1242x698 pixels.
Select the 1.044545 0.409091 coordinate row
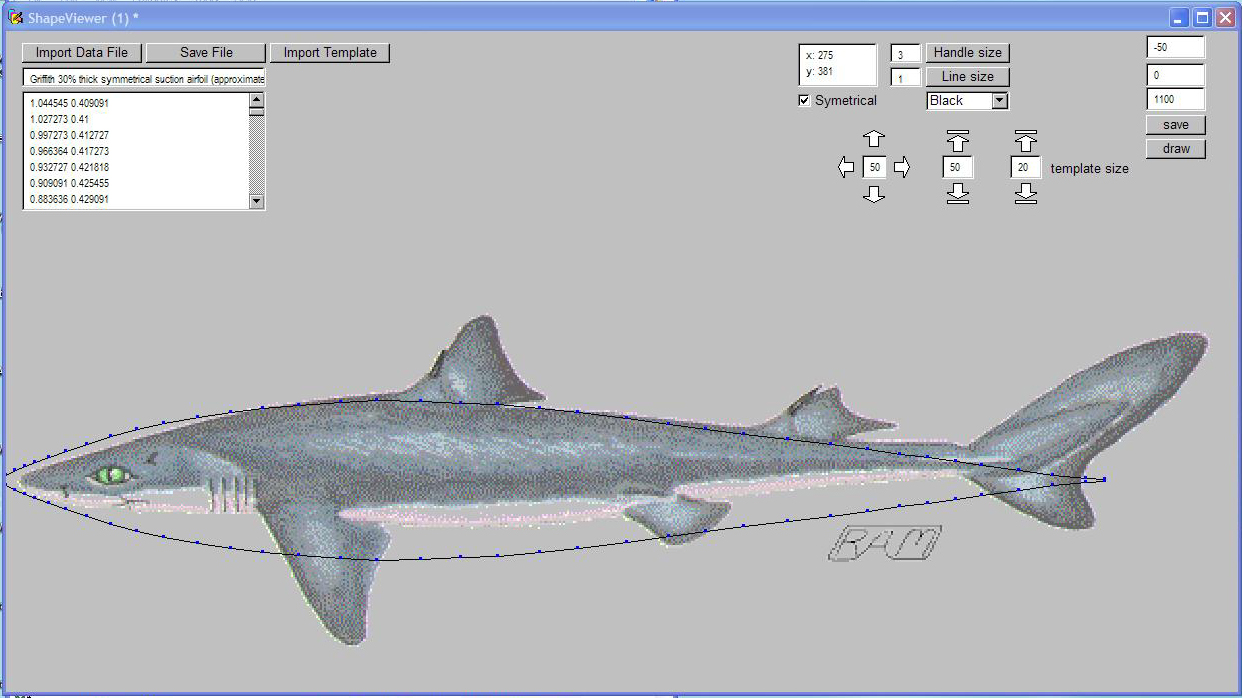pyautogui.click(x=70, y=103)
